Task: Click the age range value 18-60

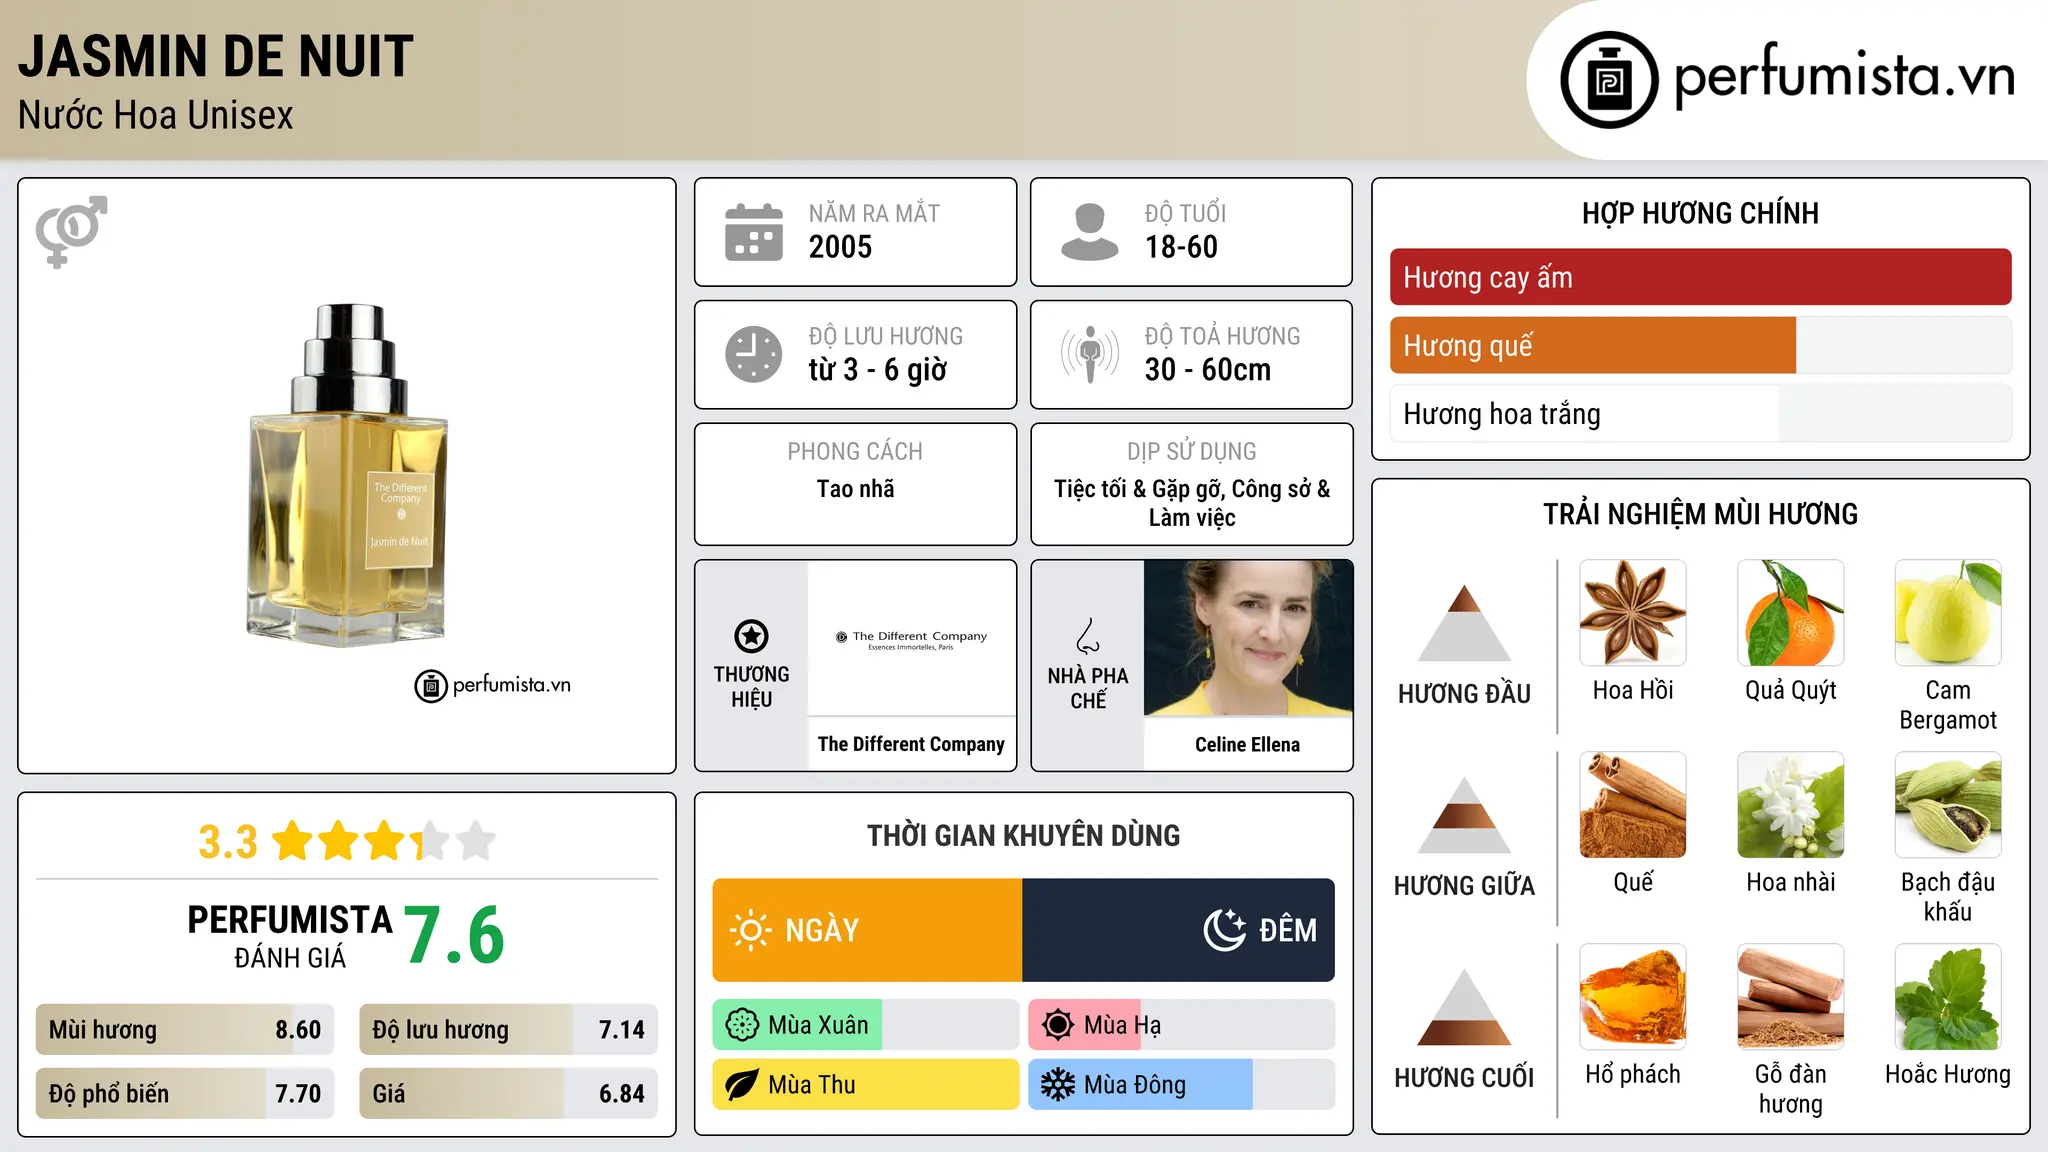Action: point(1181,247)
